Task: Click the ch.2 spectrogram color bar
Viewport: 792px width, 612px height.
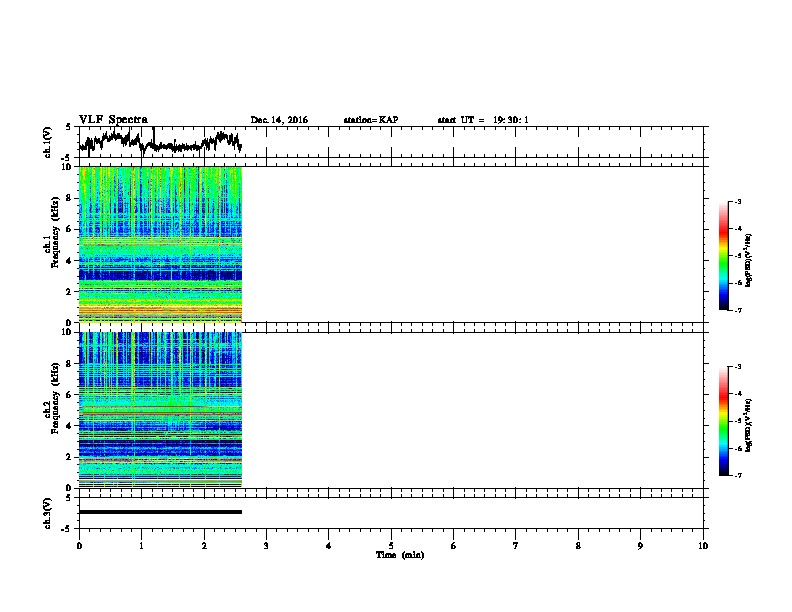Action: point(724,421)
